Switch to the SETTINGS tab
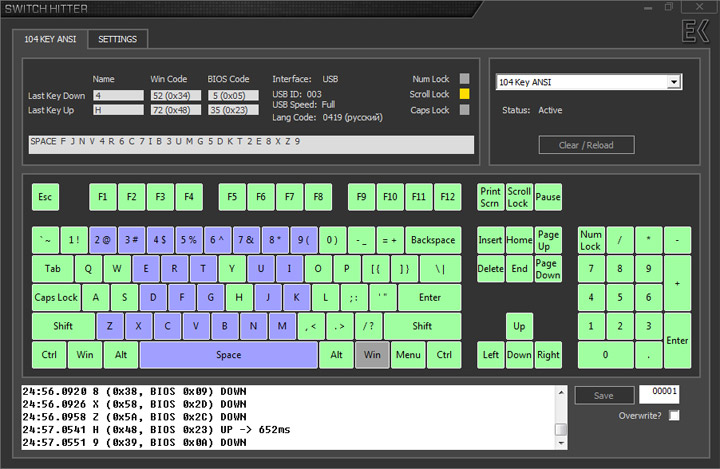 click(x=118, y=39)
